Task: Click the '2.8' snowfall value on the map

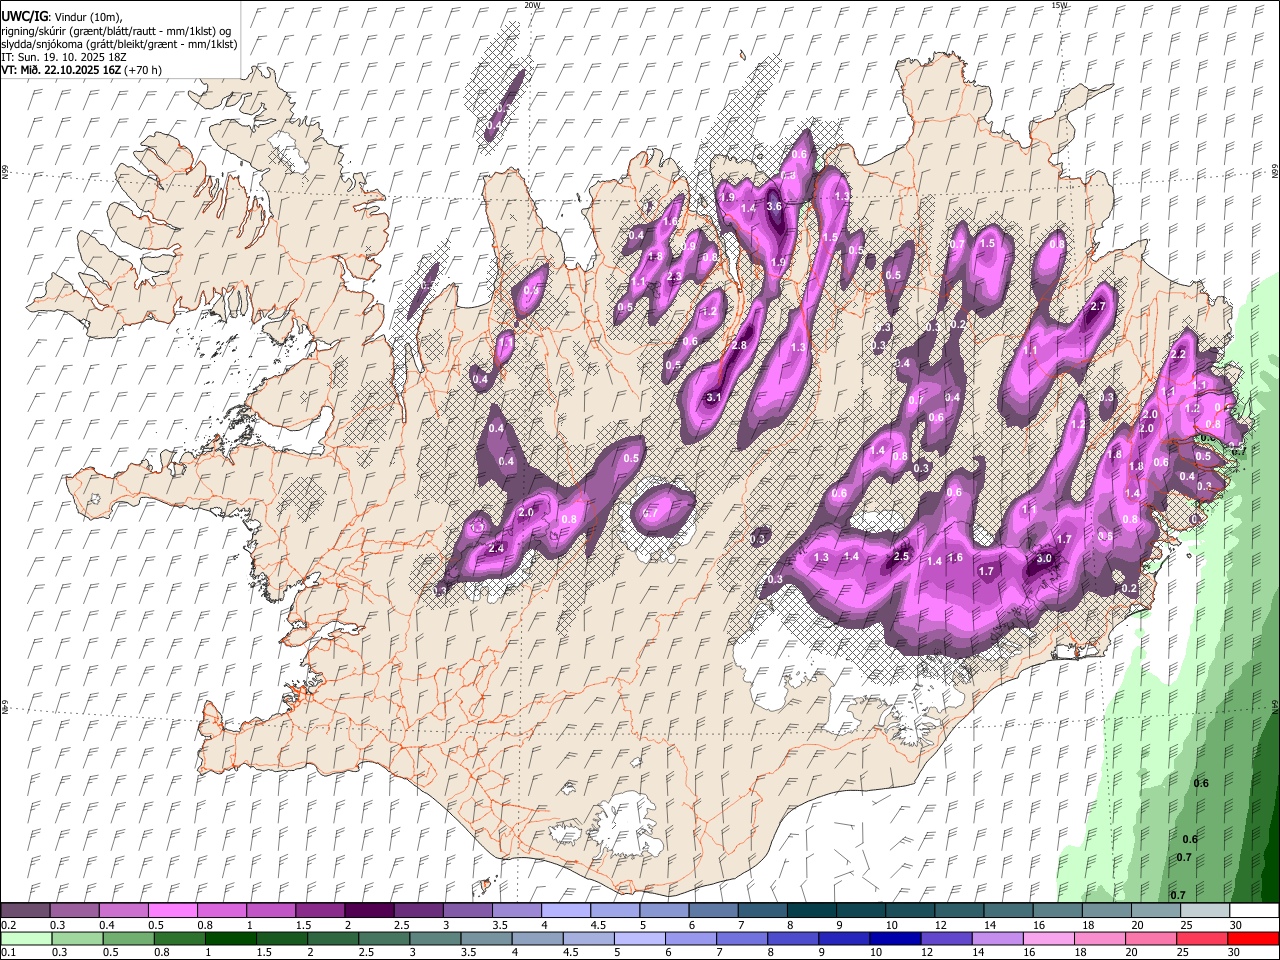Action: pyautogui.click(x=740, y=345)
